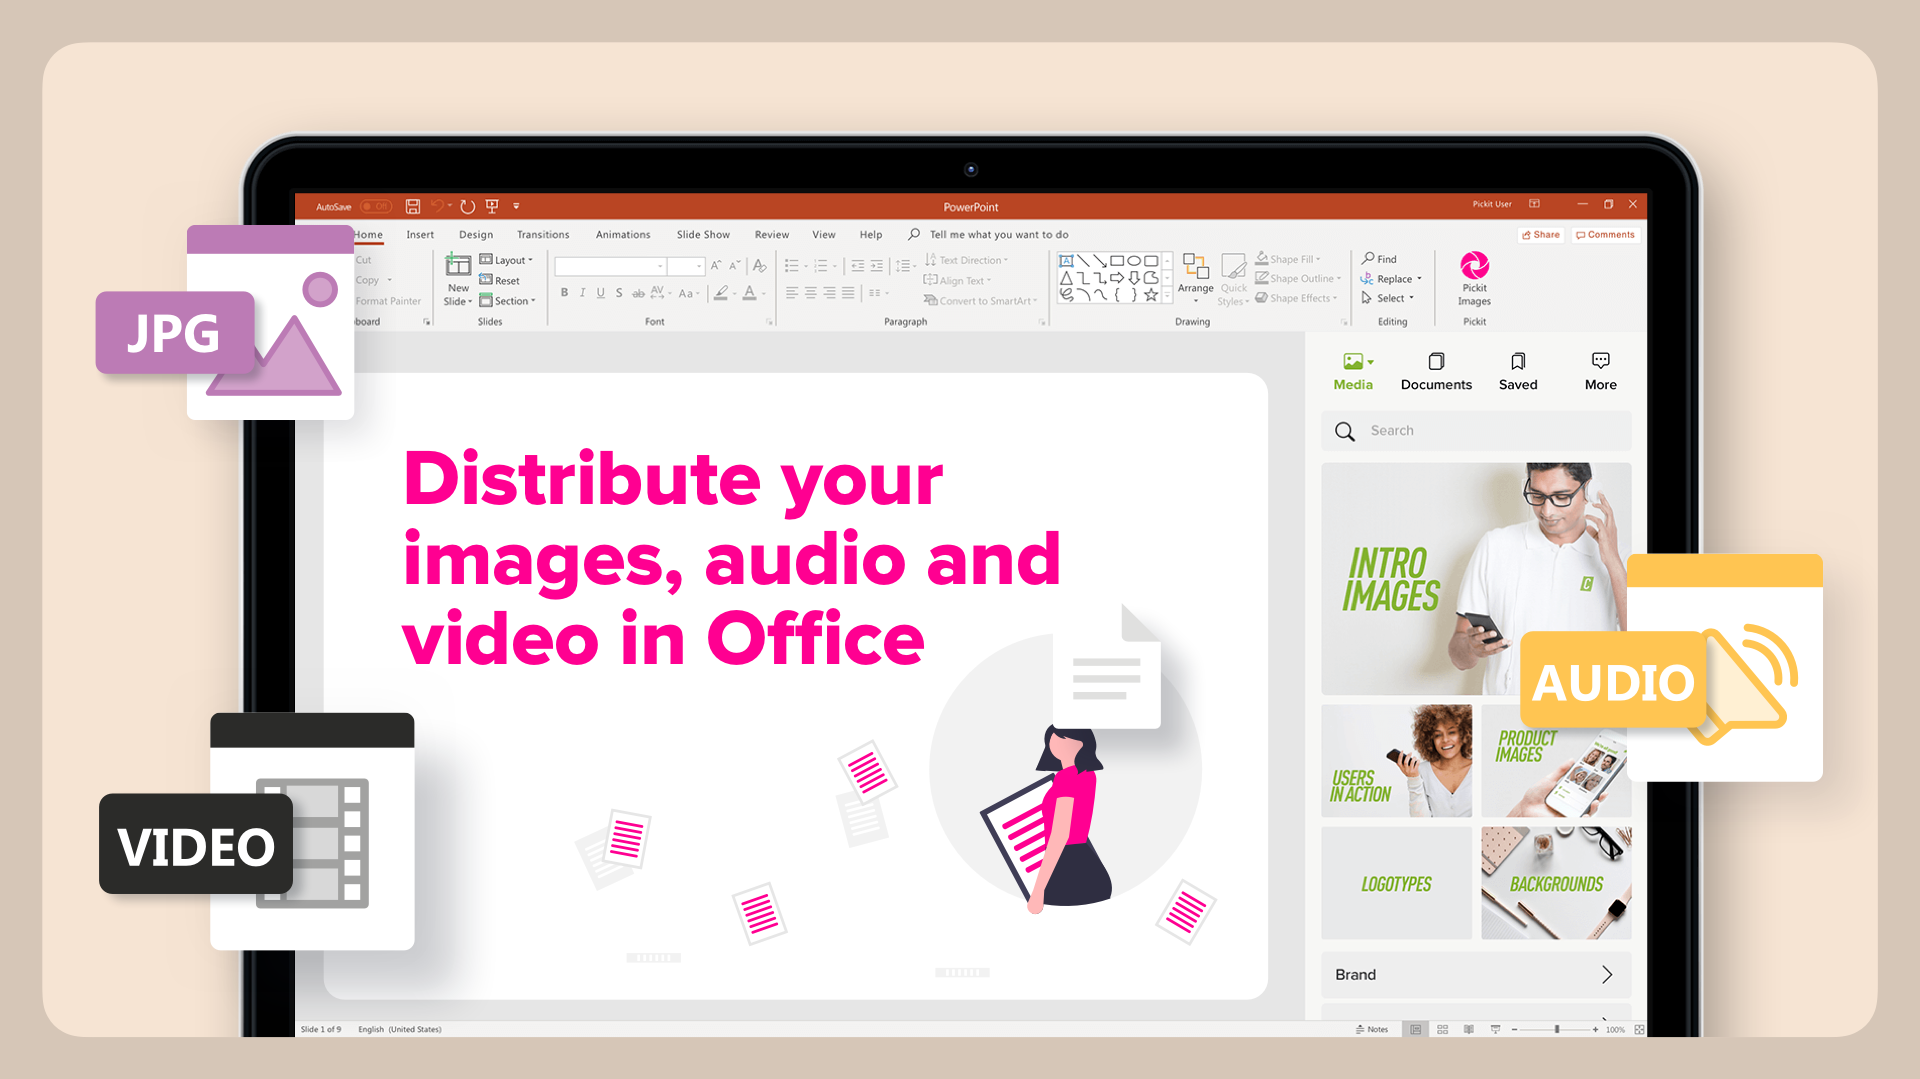Click the Select tool in Editing
The image size is (1920, 1079).
(x=1388, y=298)
